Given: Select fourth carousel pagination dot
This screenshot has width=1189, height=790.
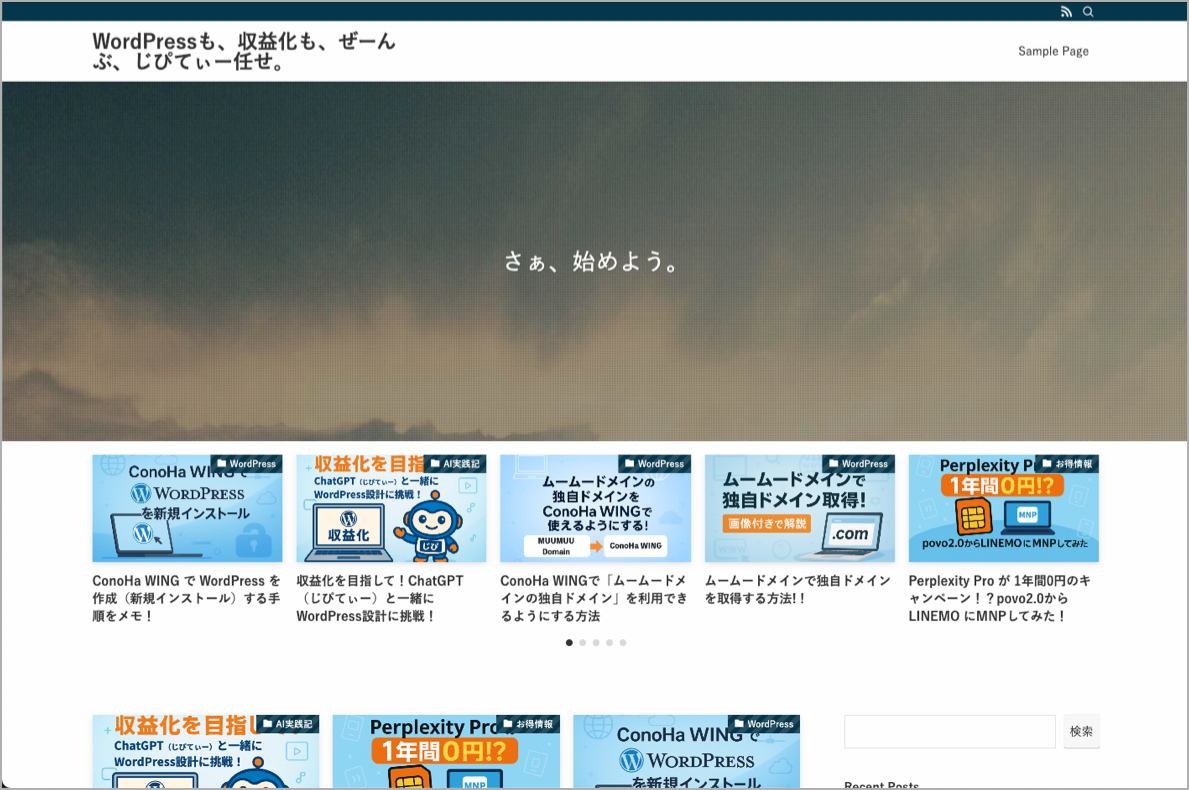Looking at the screenshot, I should (610, 643).
